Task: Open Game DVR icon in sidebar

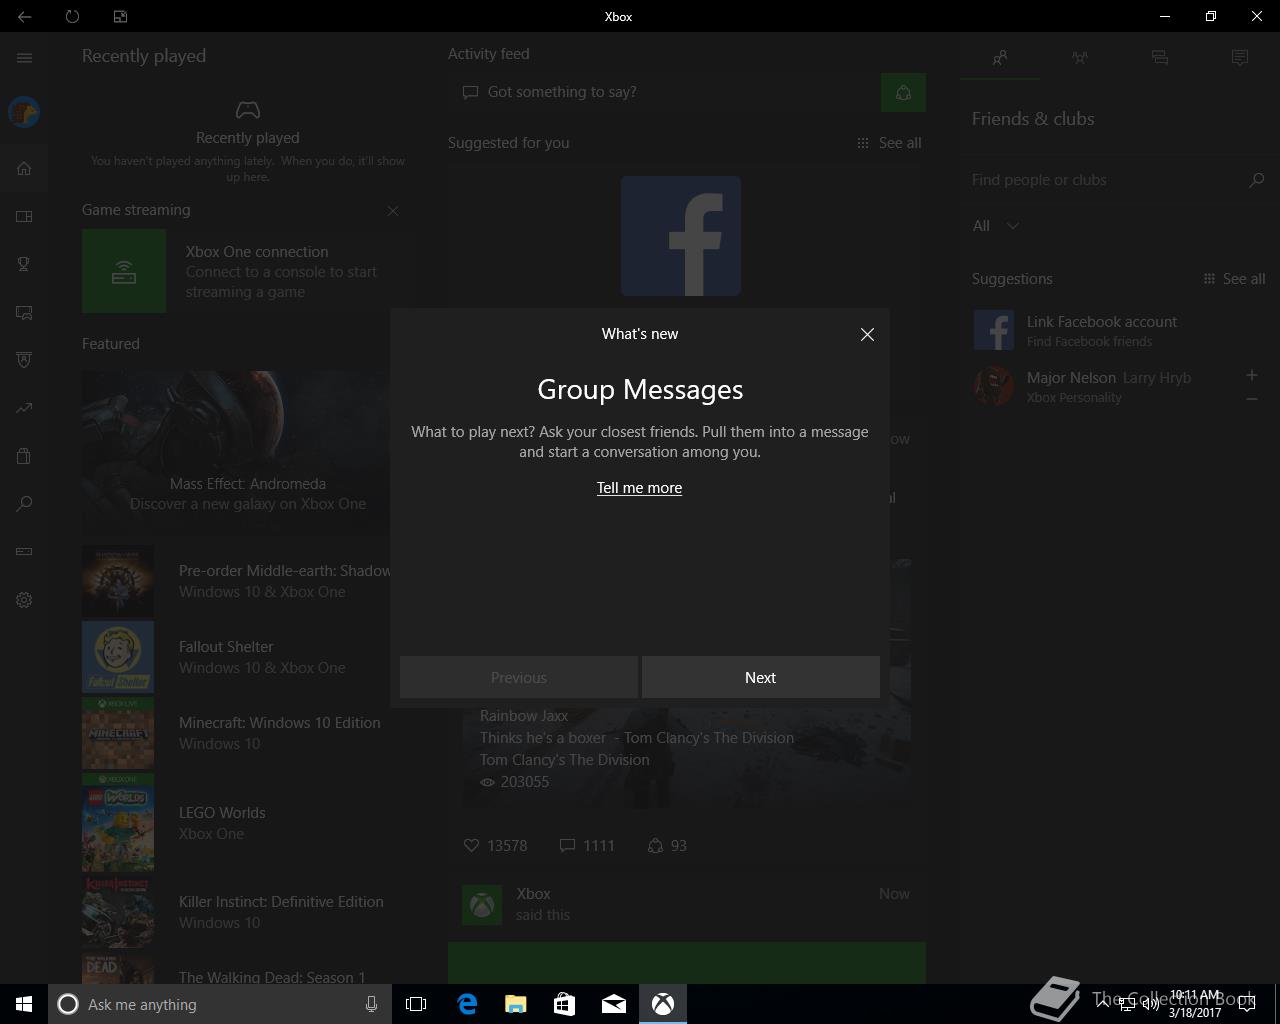Action: 24,312
